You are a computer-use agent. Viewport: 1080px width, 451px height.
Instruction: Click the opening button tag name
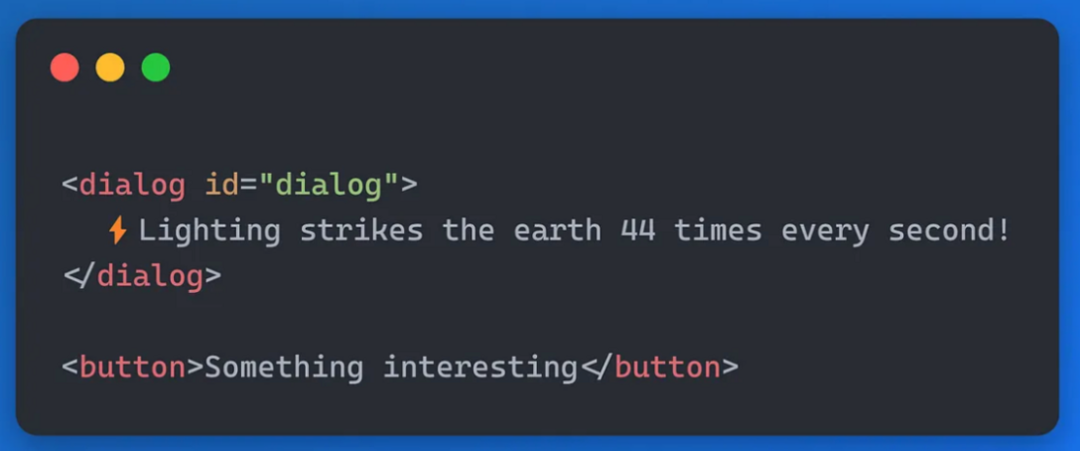pos(132,367)
